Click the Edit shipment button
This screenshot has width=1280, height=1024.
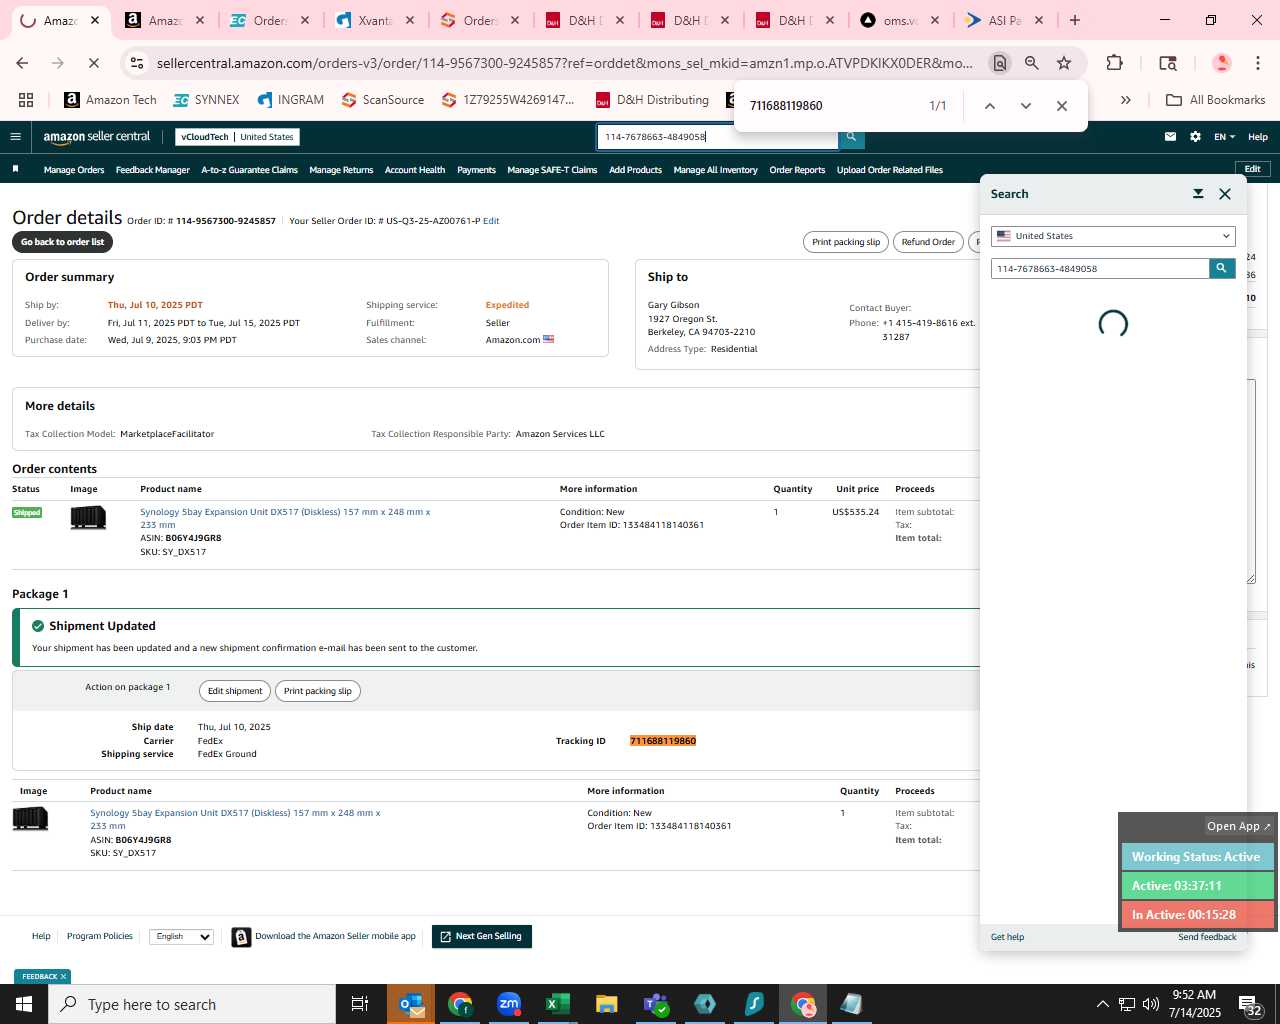point(235,691)
